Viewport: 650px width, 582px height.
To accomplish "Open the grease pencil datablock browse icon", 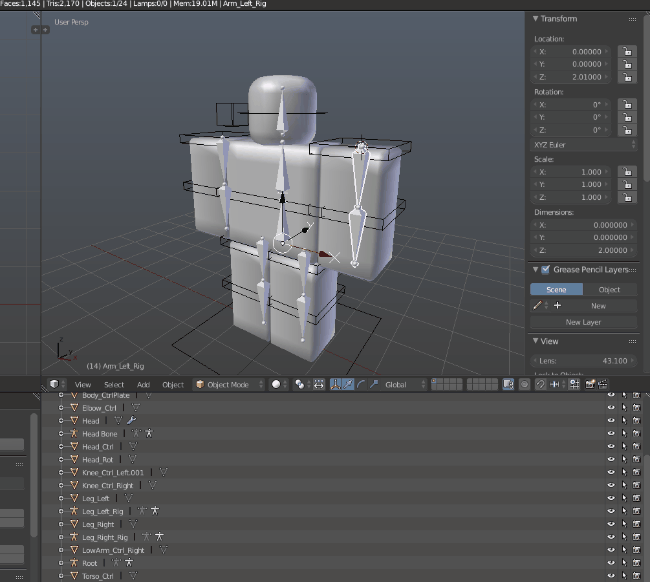I will 541,306.
